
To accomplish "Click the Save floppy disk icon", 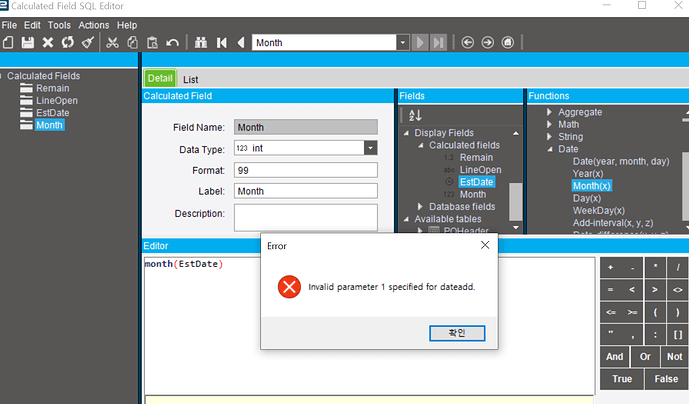I will 28,43.
